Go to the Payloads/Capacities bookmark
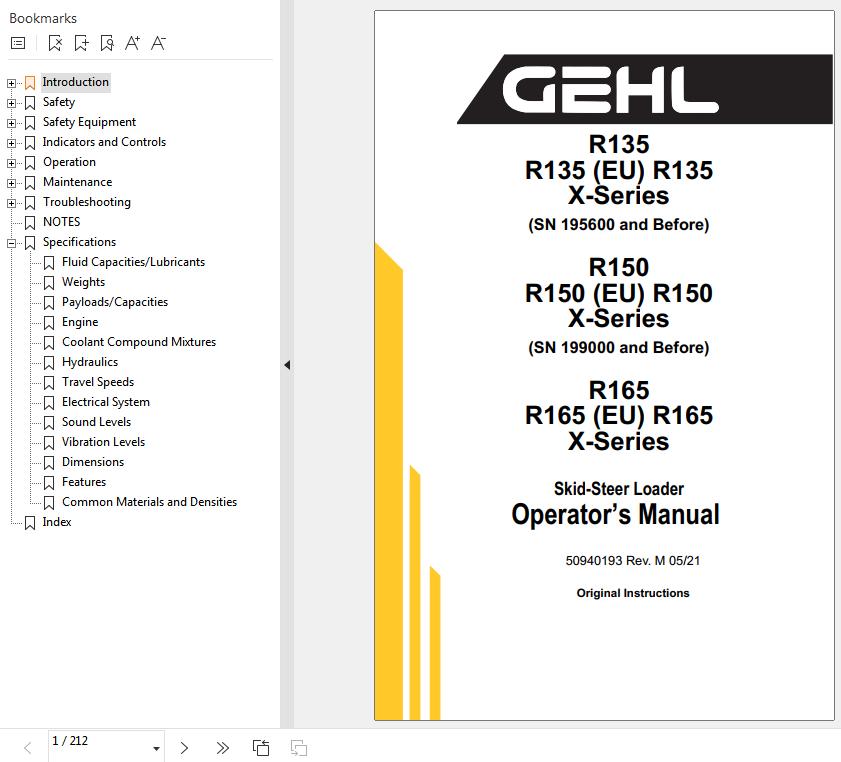Viewport: 841px width, 762px height. click(x=115, y=302)
